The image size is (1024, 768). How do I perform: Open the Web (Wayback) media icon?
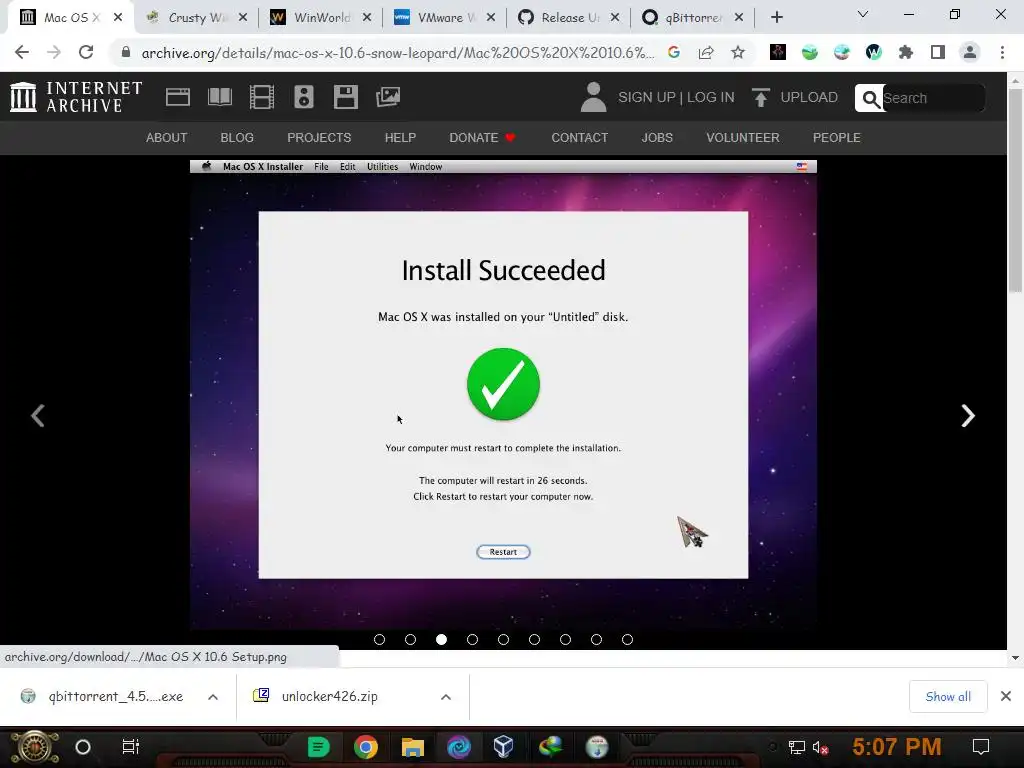(x=178, y=97)
